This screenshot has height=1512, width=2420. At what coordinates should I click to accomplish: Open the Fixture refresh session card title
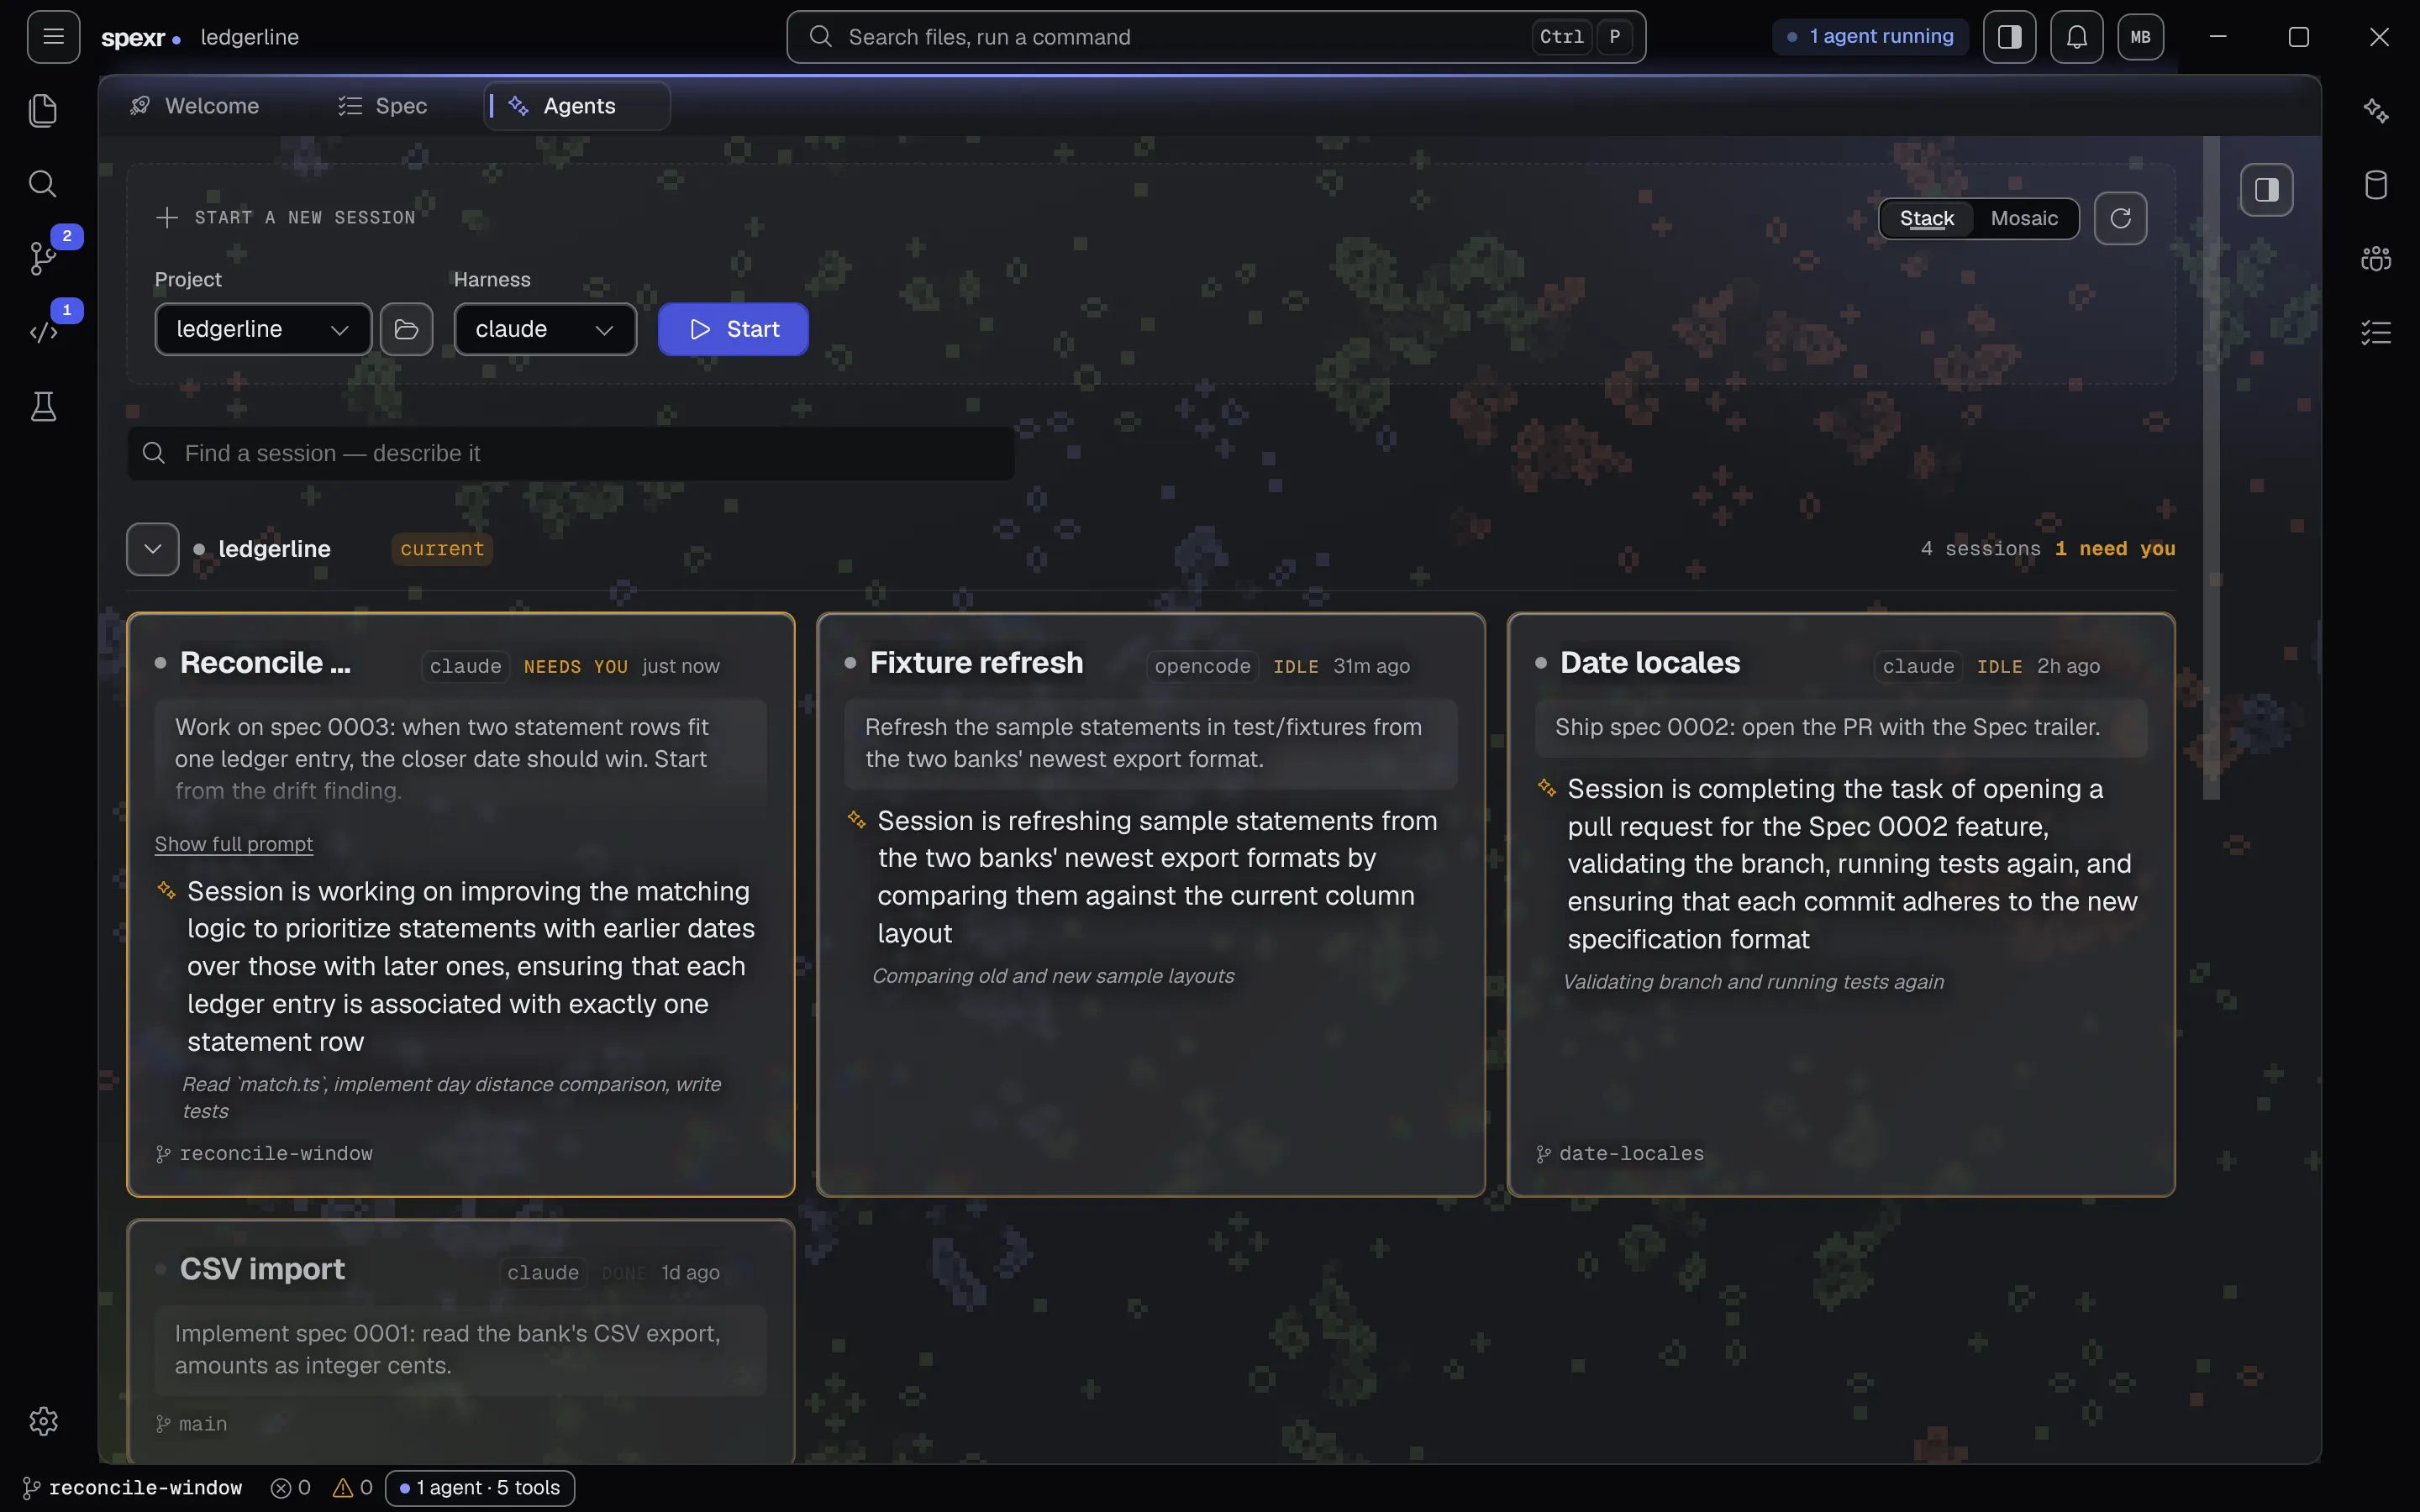(976, 663)
